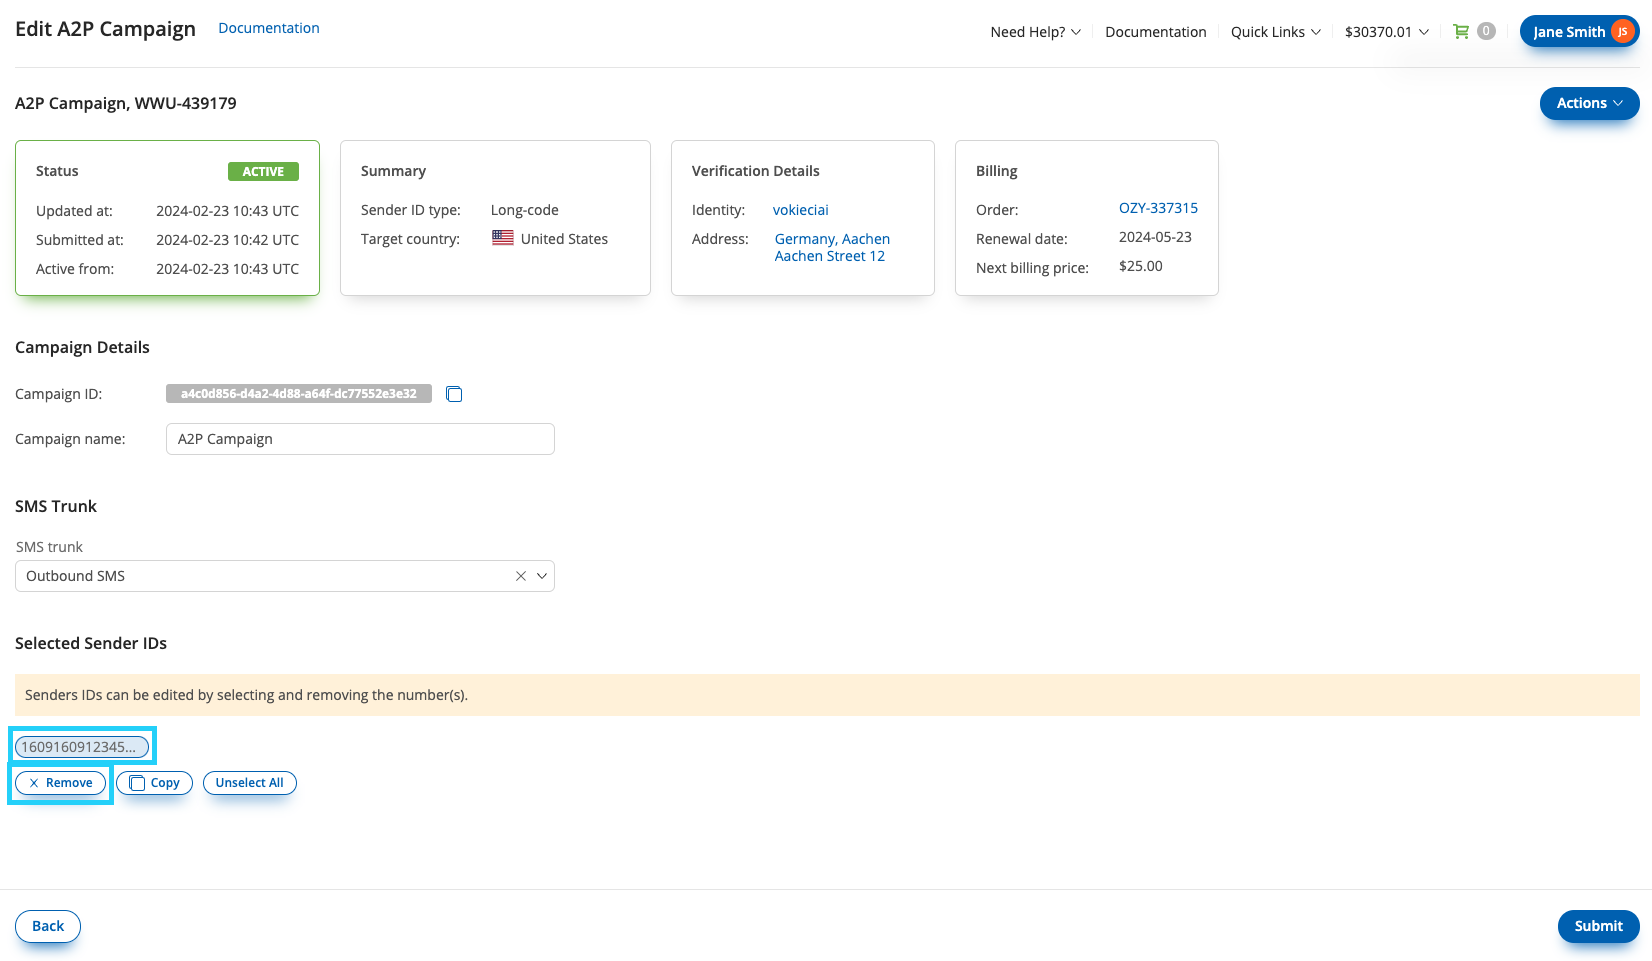This screenshot has width=1652, height=961.
Task: Click the renewal date 2024-05-23
Action: coord(1155,237)
